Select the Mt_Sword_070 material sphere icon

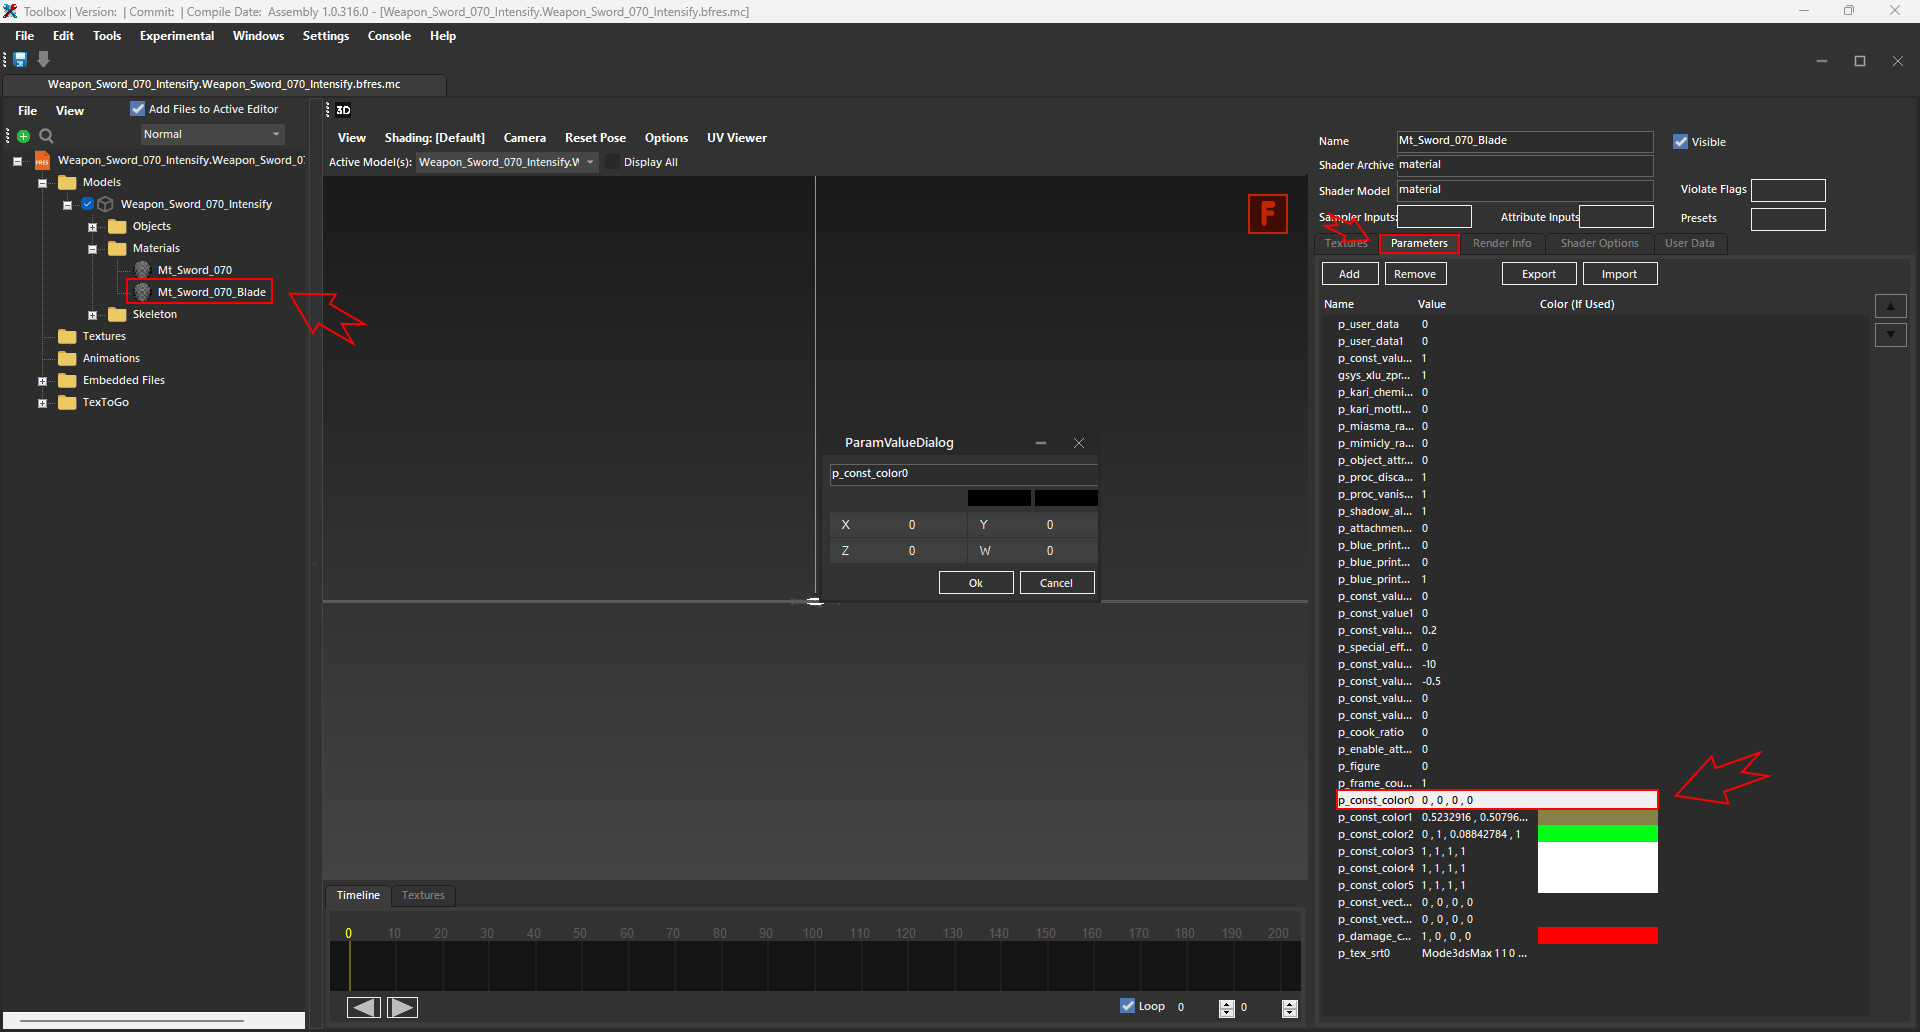pos(143,270)
